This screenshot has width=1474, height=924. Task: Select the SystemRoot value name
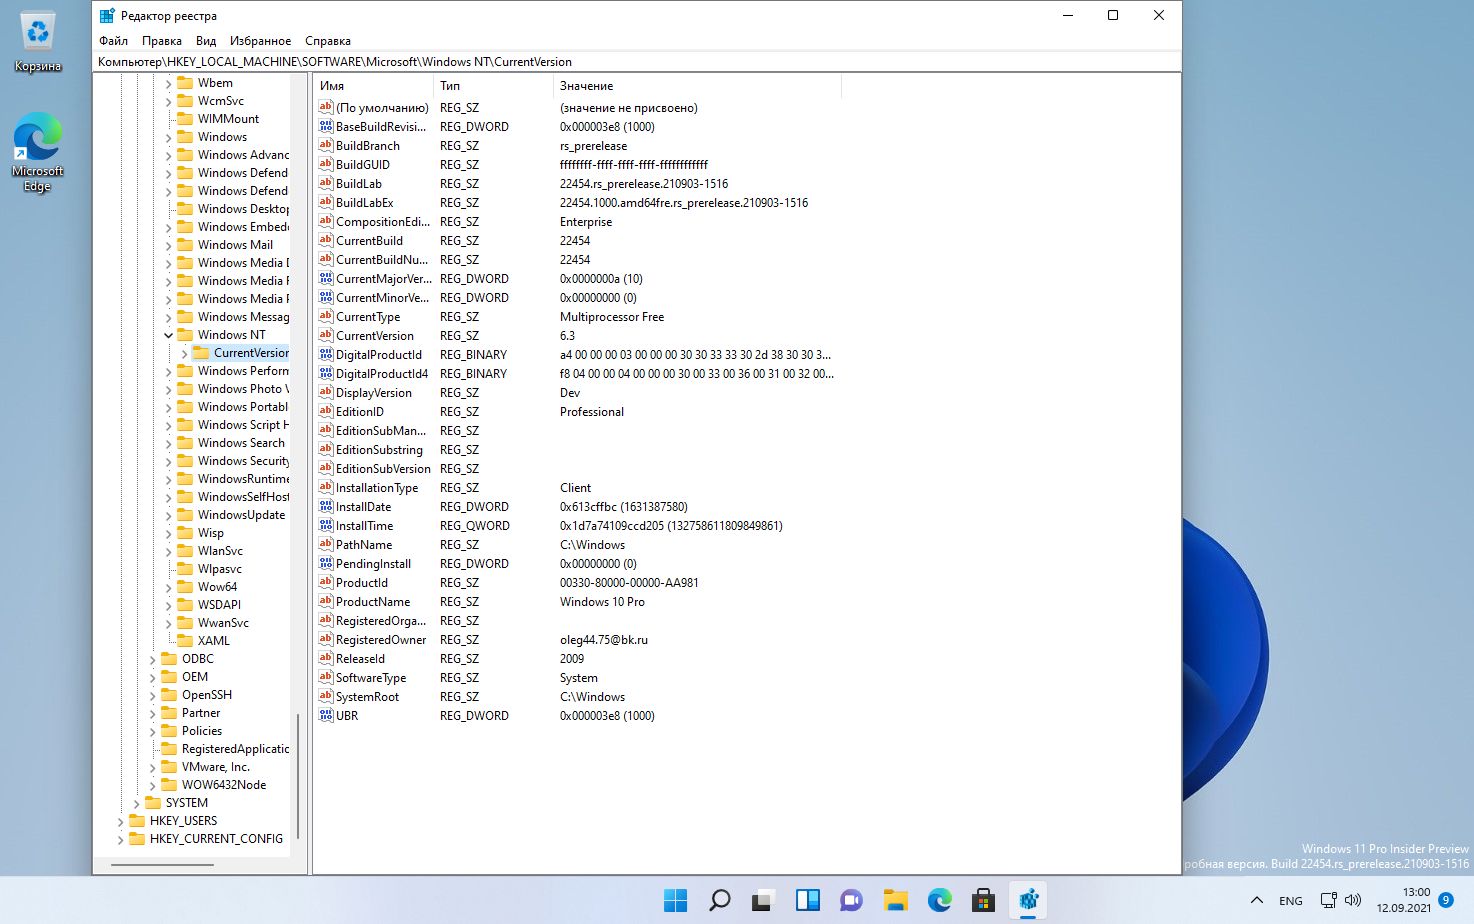coord(367,697)
